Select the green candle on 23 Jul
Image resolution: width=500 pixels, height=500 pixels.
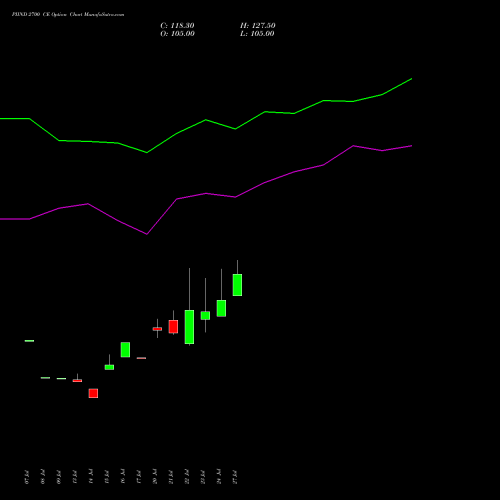[x=205, y=316]
